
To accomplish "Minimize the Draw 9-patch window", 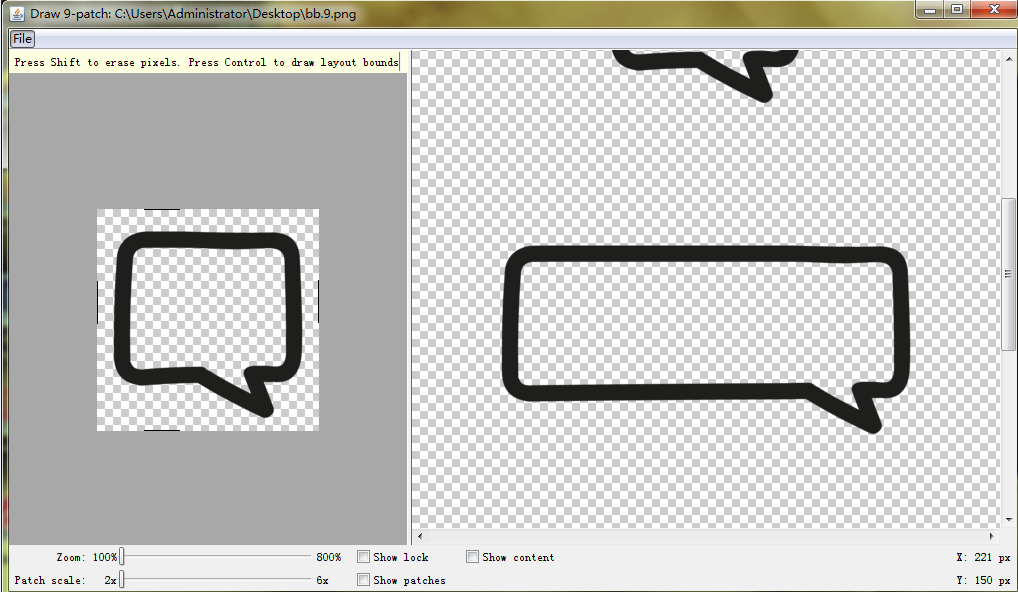I will (x=930, y=10).
